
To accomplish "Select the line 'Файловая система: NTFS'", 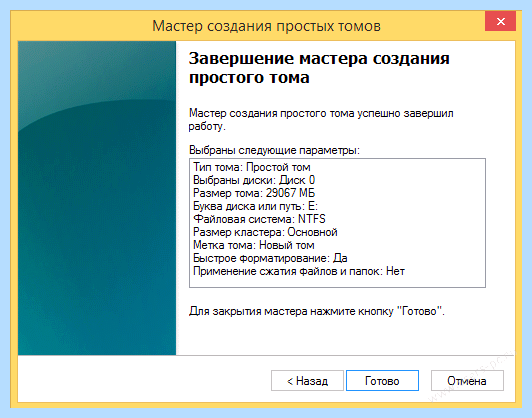I will 259,219.
